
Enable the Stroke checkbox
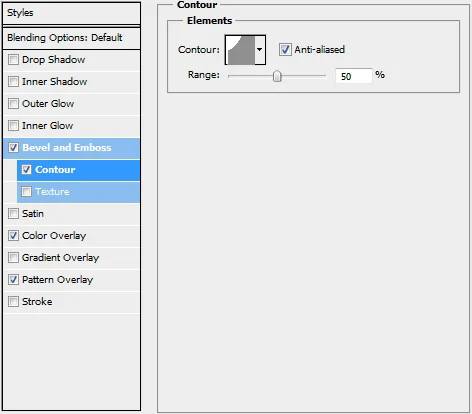coord(13,302)
